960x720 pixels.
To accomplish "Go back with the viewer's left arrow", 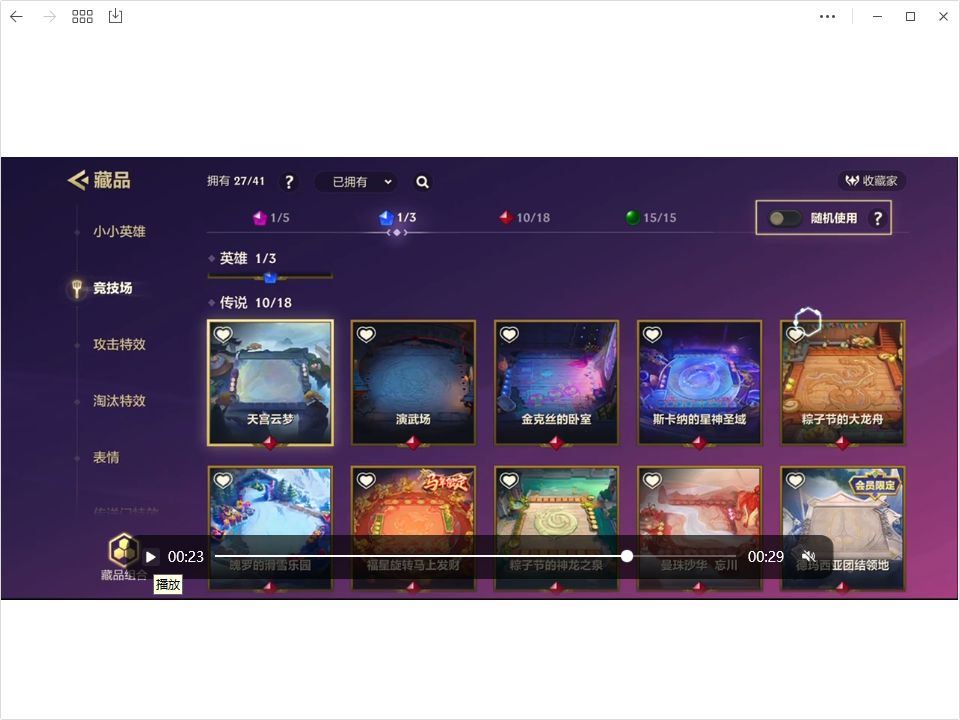I will (17, 17).
